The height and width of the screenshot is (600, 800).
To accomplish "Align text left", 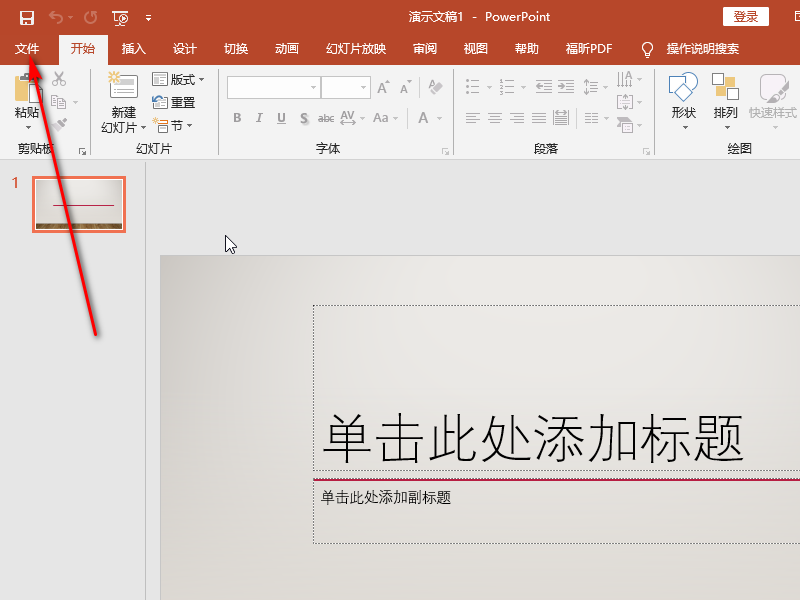I will [473, 118].
